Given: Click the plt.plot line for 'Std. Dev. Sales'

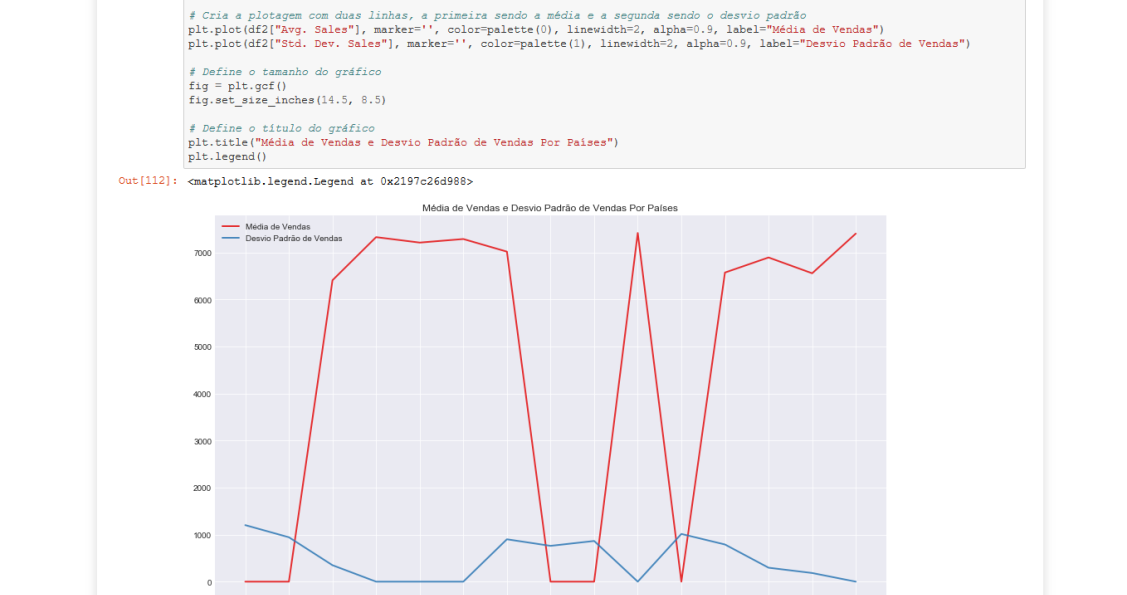Looking at the screenshot, I should (579, 44).
